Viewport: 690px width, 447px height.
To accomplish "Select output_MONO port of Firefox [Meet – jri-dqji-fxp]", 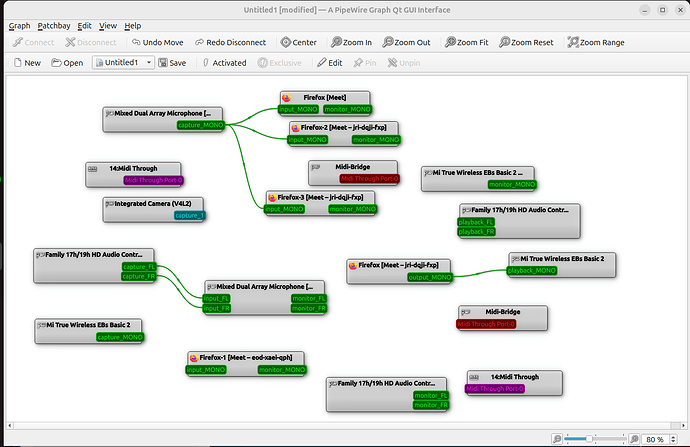I will click(430, 277).
